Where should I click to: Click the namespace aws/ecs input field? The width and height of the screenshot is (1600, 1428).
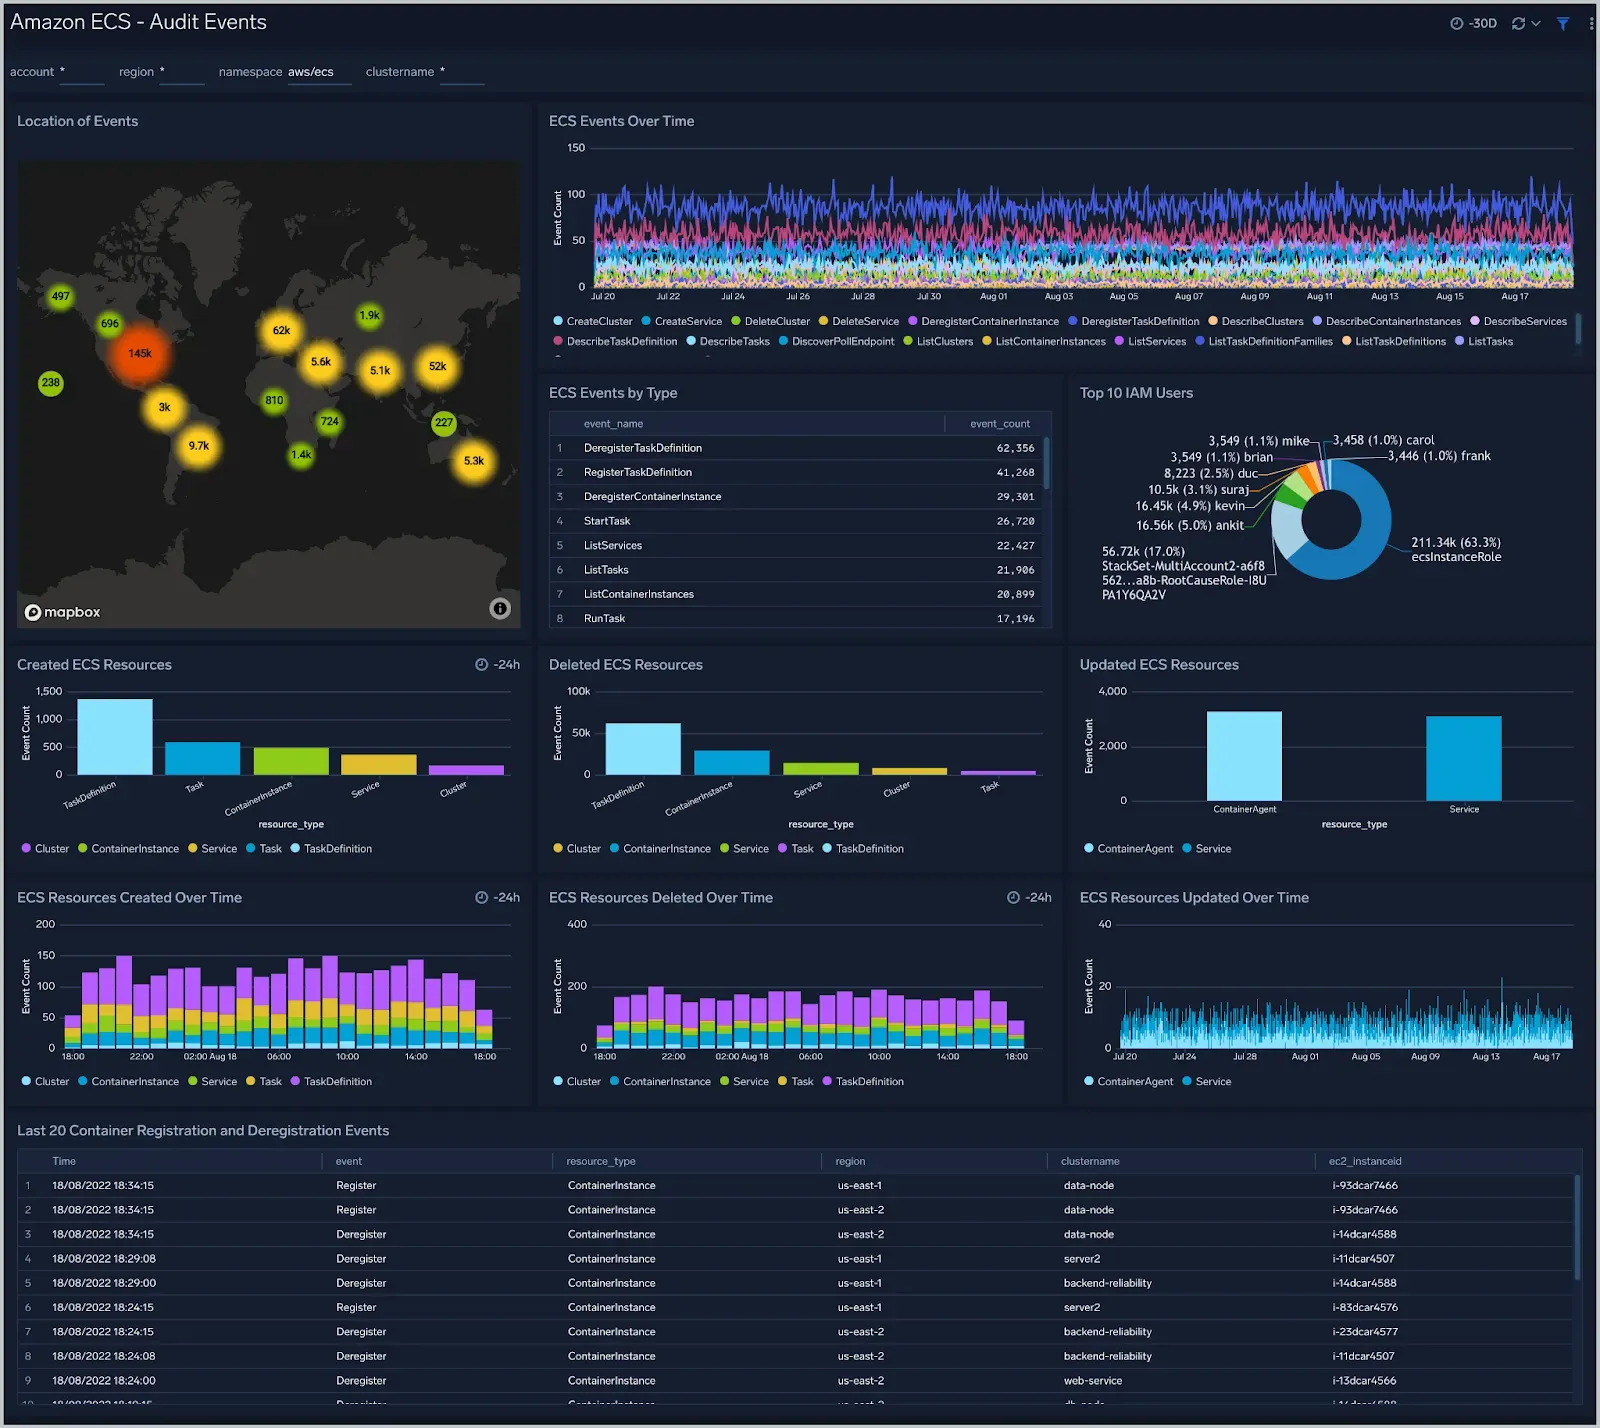[319, 72]
